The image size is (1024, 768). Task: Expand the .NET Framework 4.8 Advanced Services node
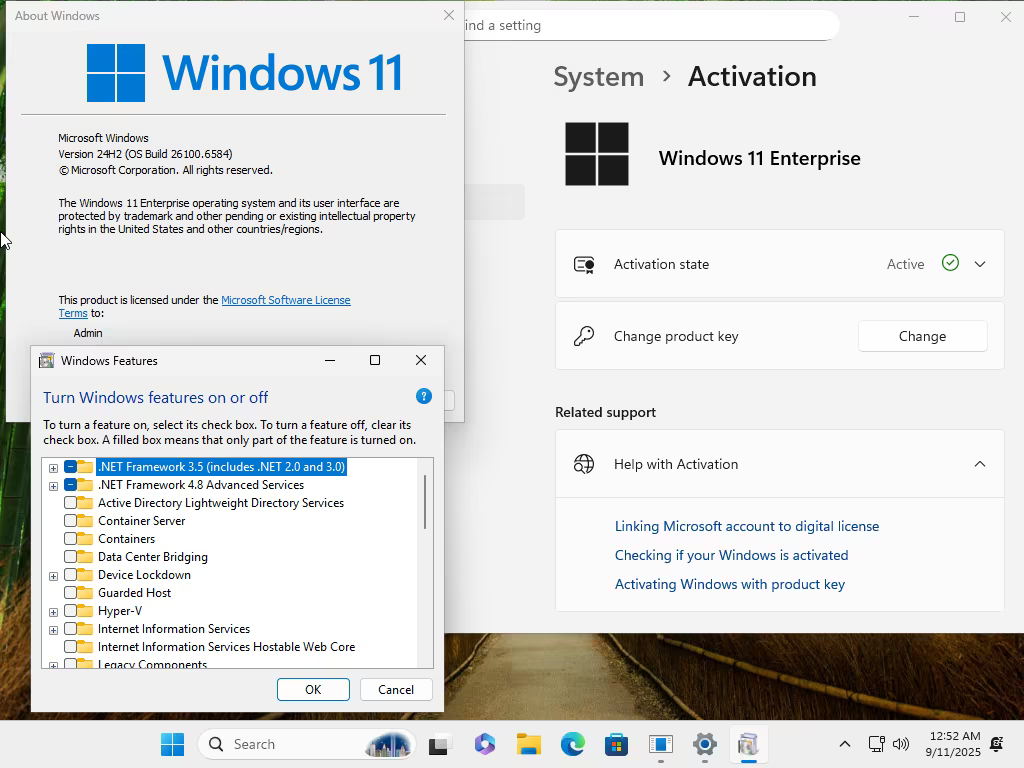pos(54,486)
